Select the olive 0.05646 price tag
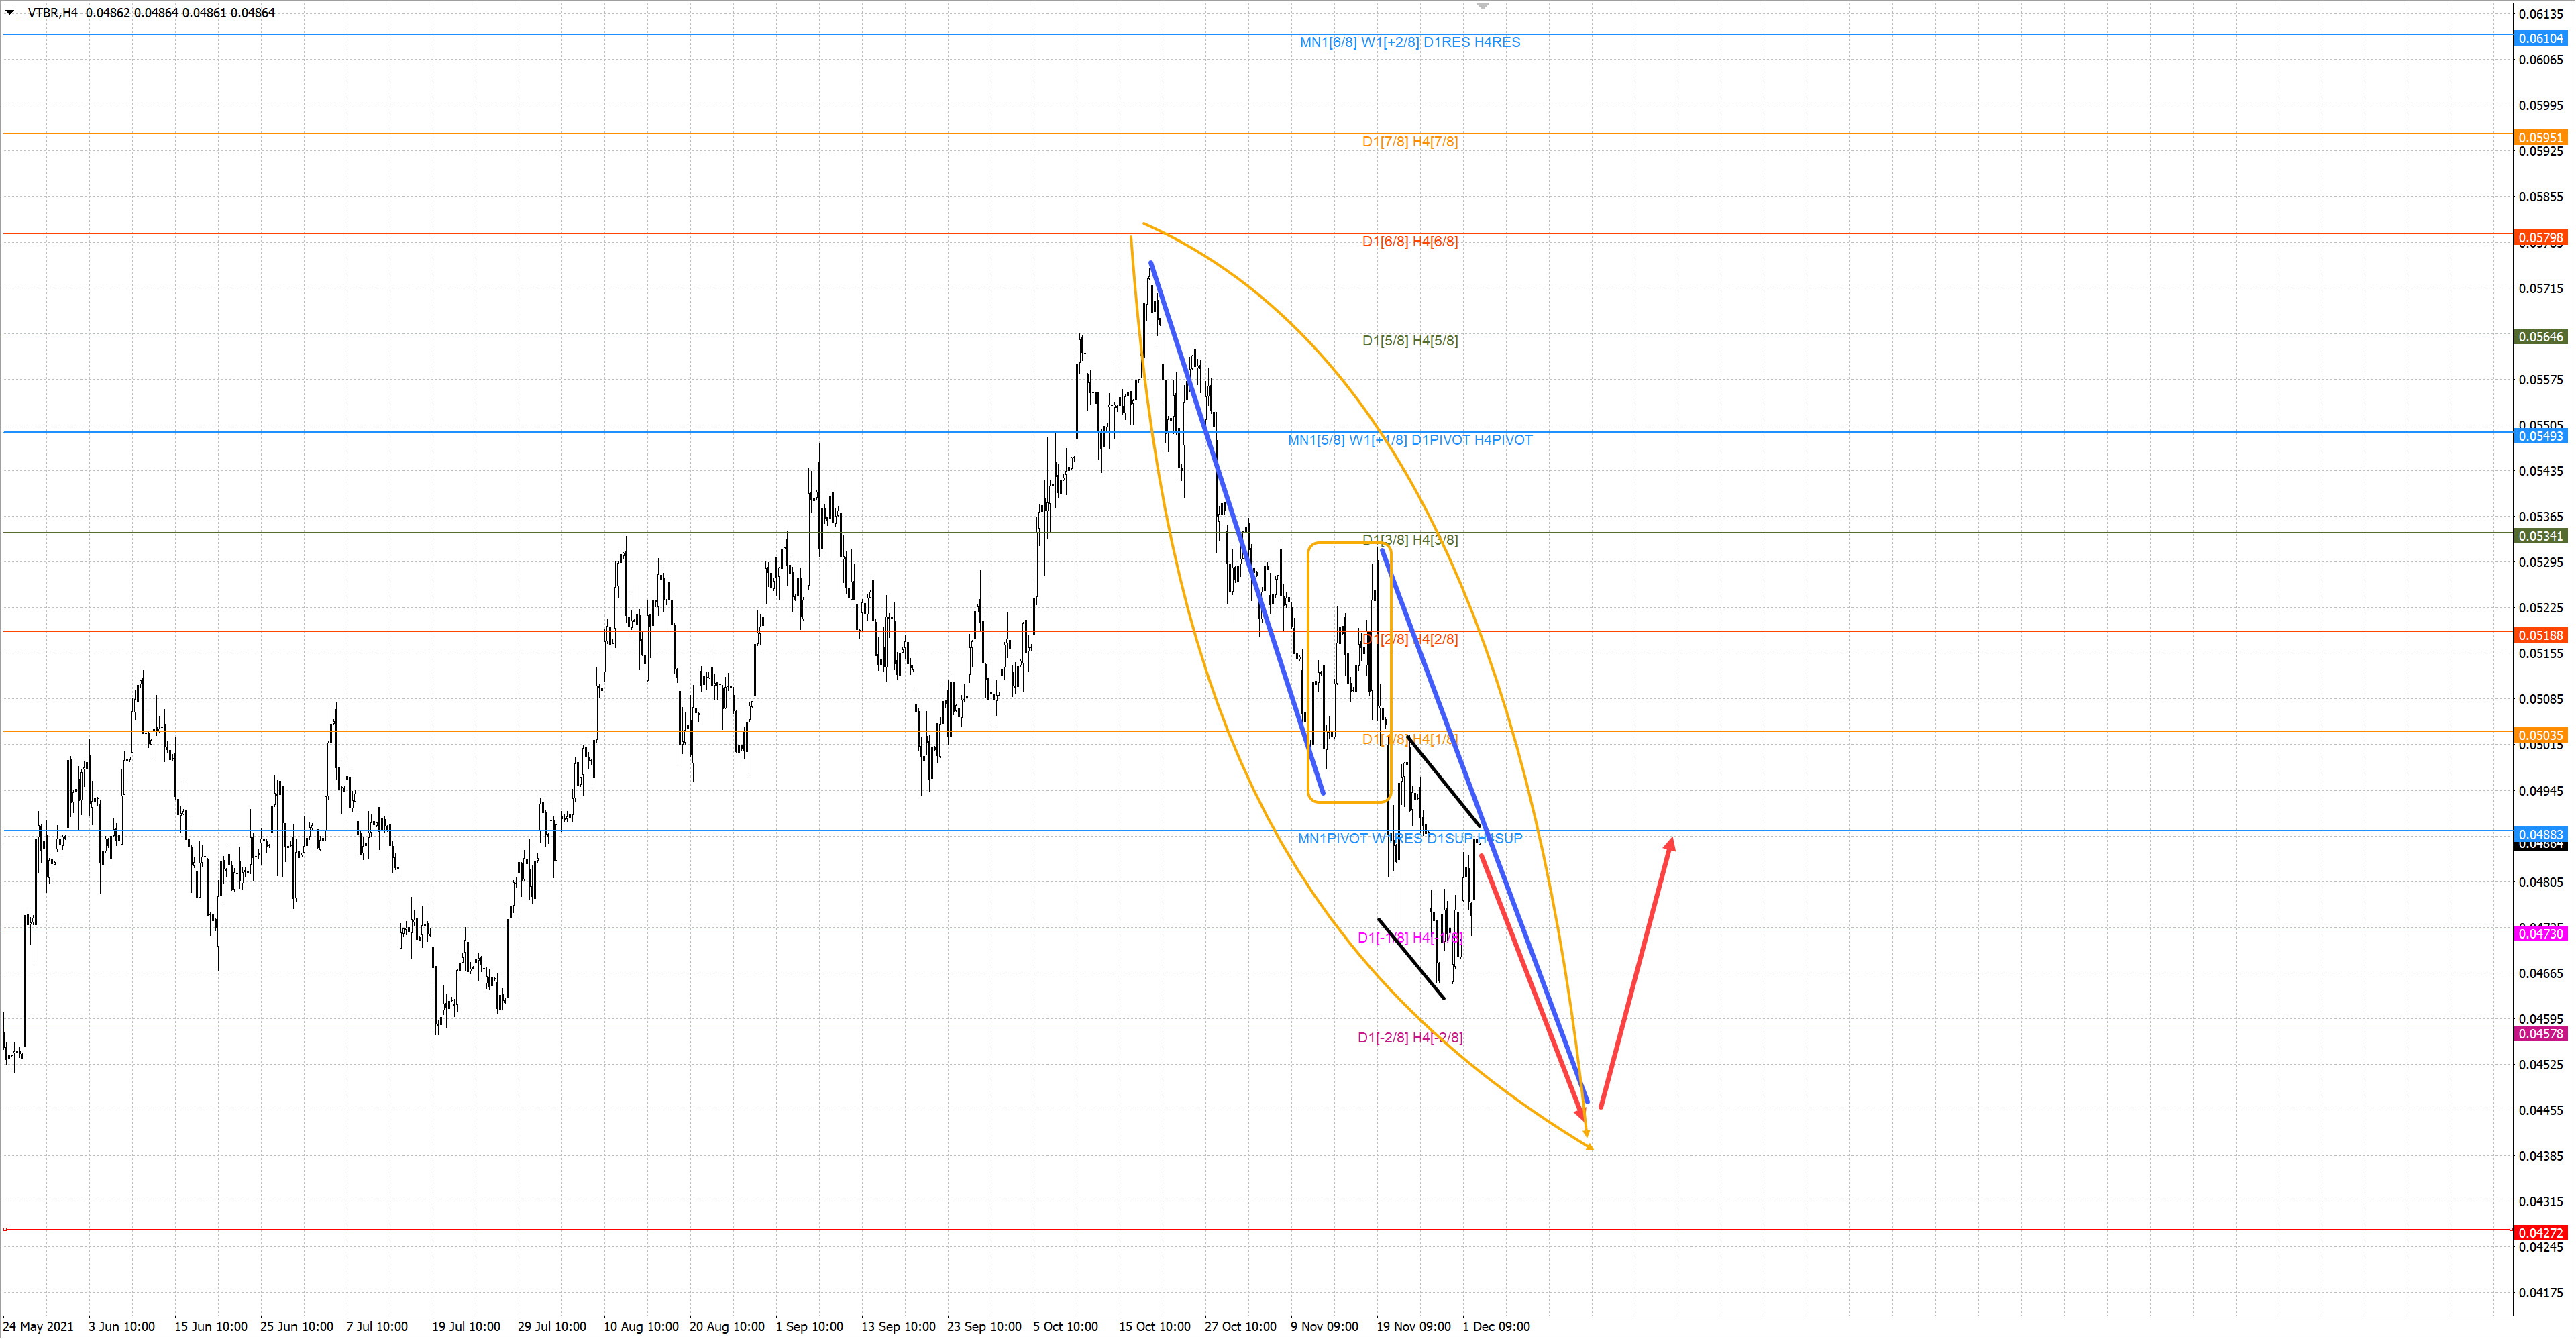 click(2540, 336)
